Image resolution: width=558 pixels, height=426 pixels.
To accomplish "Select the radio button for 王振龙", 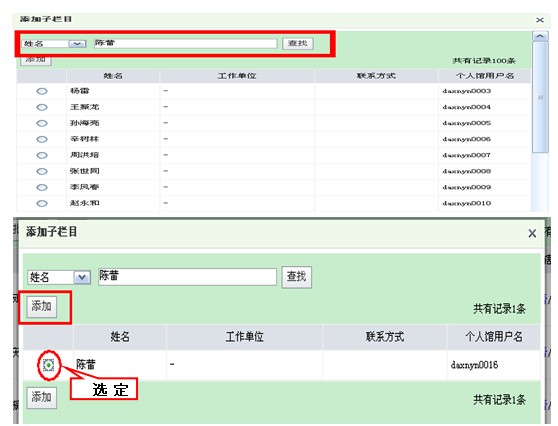I will point(42,107).
